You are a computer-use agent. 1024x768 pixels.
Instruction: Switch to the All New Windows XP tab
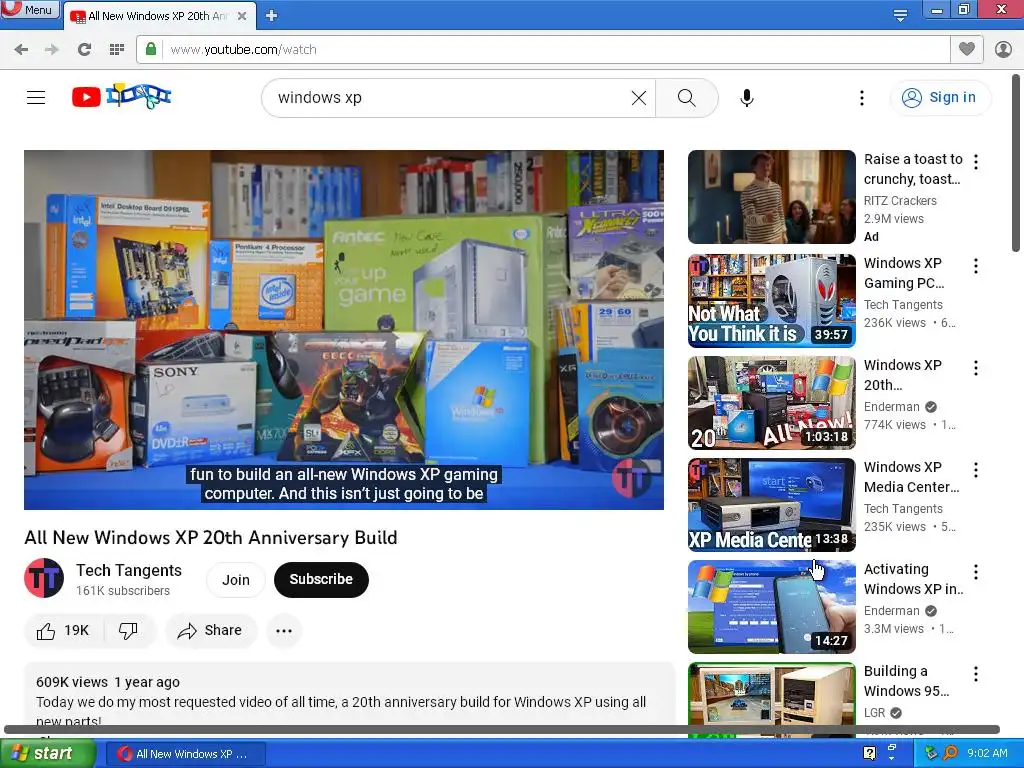click(159, 16)
